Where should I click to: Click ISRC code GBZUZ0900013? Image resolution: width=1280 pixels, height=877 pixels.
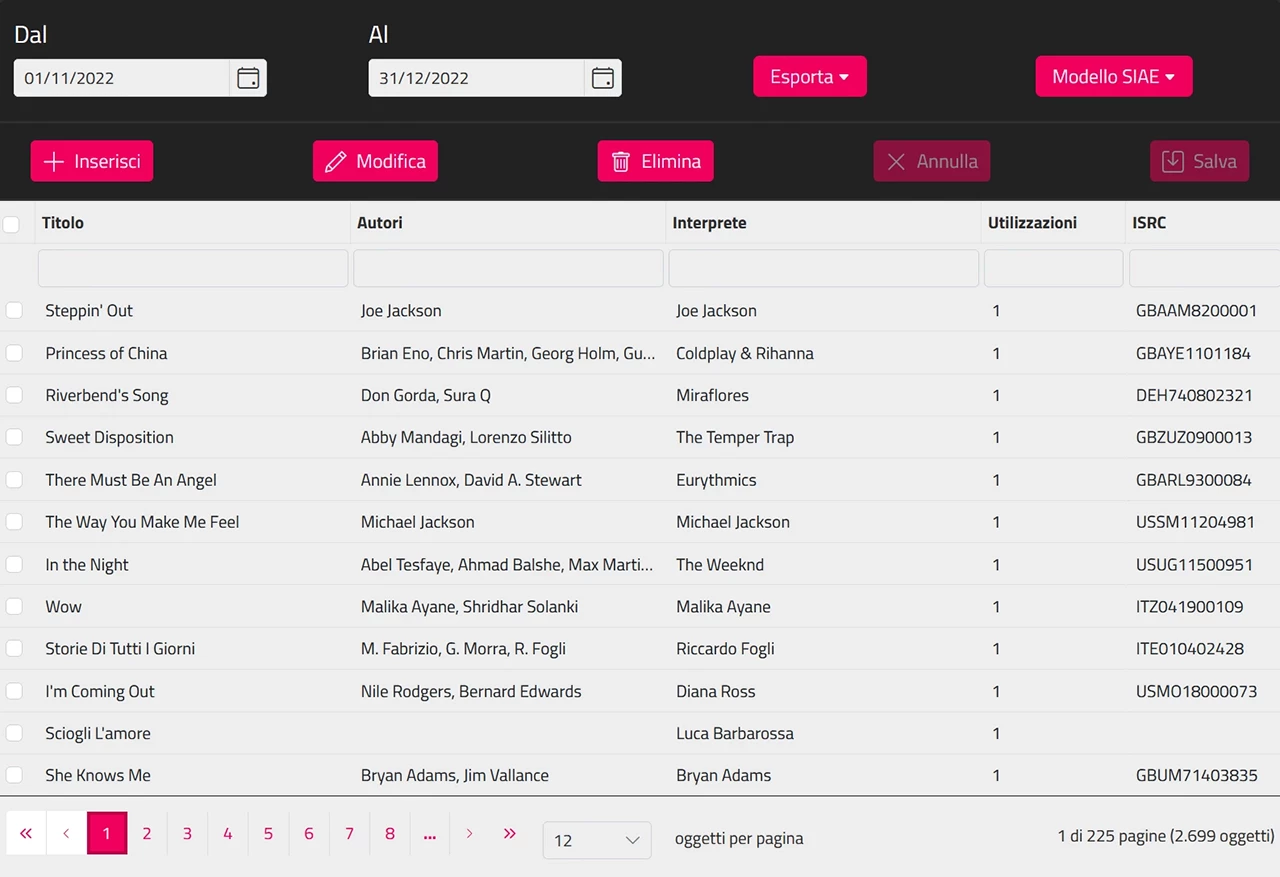pyautogui.click(x=1194, y=437)
